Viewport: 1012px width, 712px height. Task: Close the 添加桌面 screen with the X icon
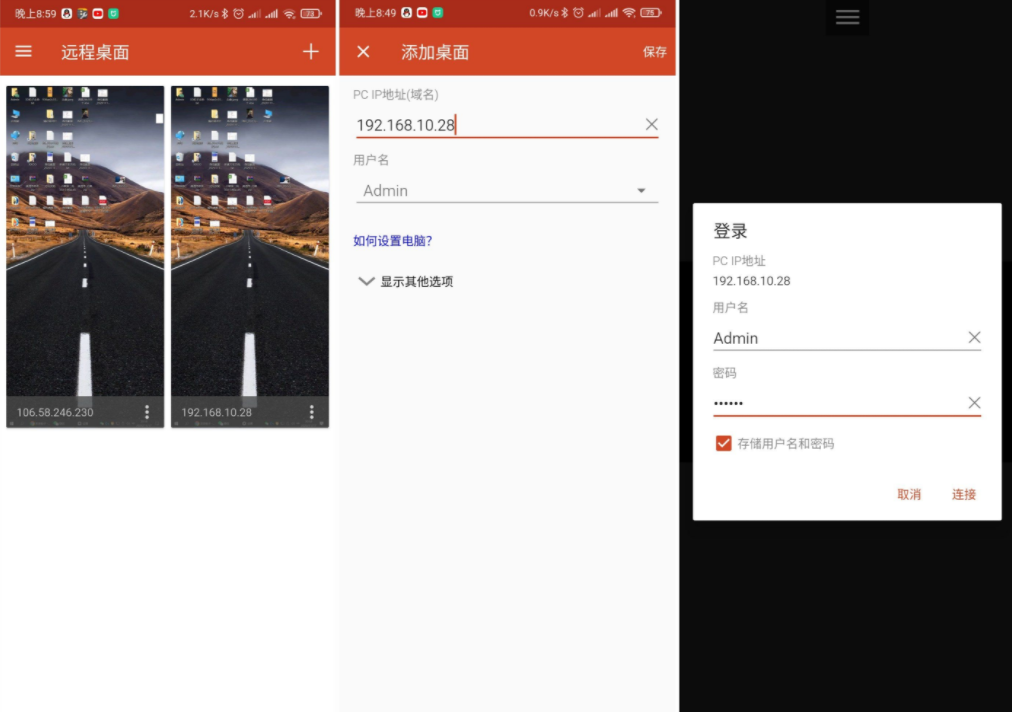[x=363, y=51]
